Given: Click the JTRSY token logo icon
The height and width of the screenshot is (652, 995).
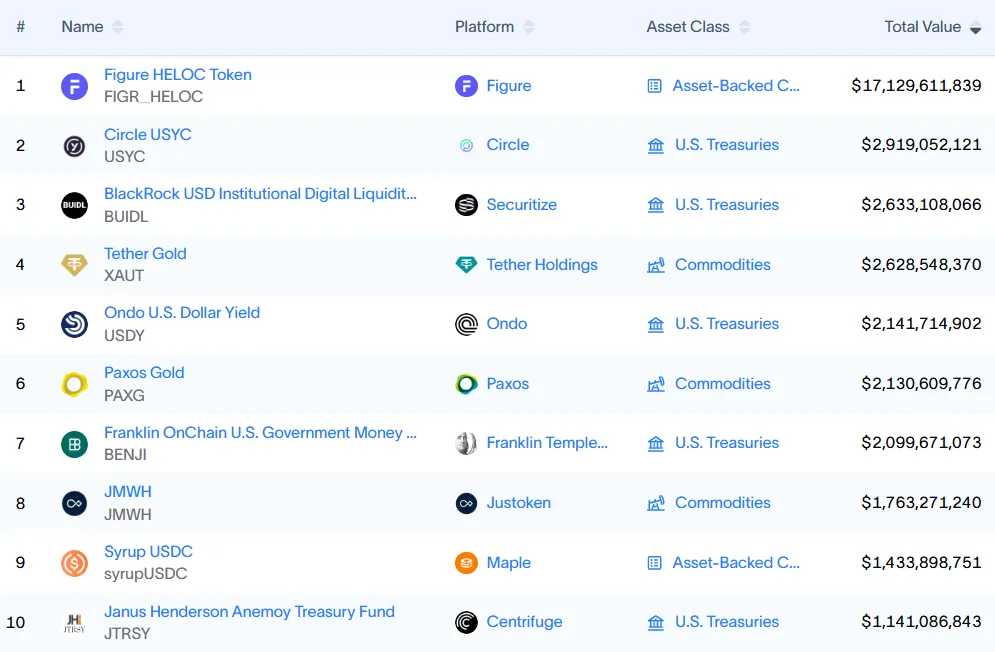Looking at the screenshot, I should pyautogui.click(x=74, y=623).
